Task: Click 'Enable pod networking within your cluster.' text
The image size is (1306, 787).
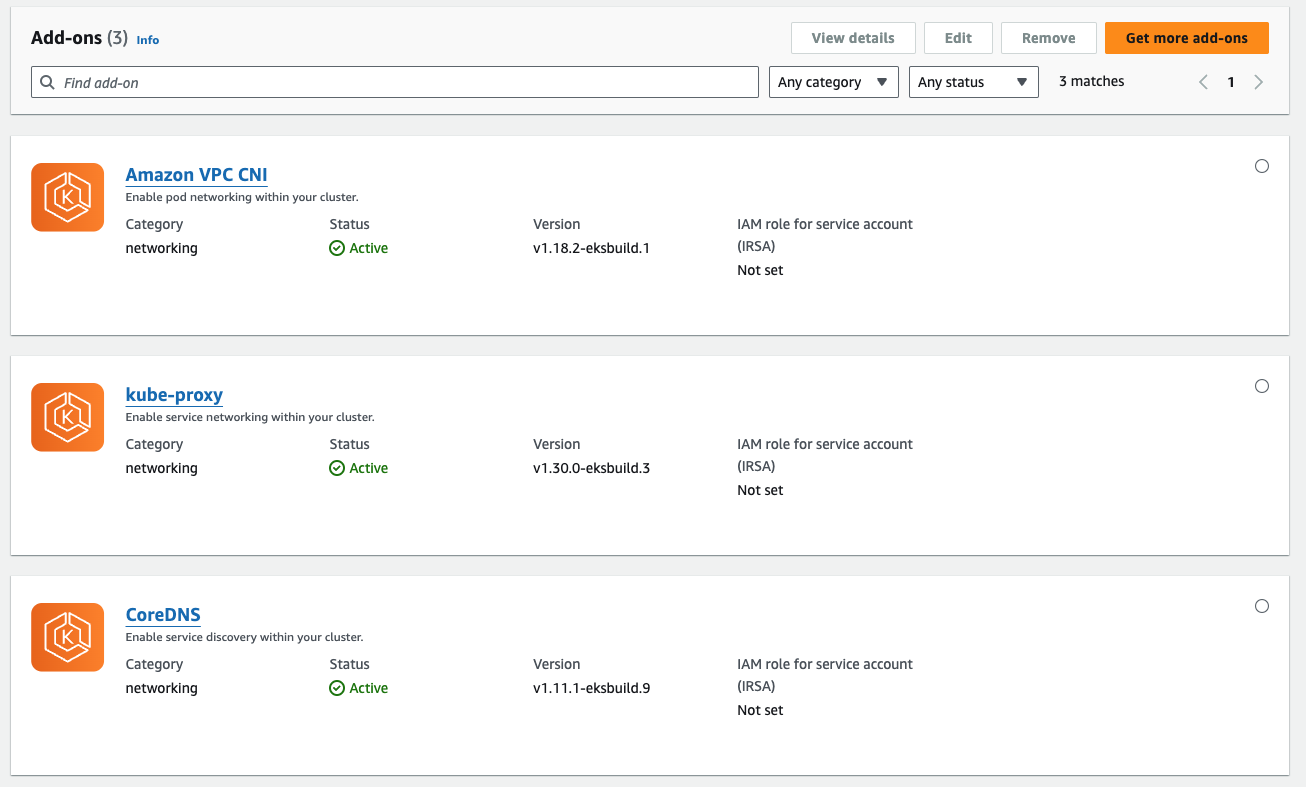Action: coord(242,197)
